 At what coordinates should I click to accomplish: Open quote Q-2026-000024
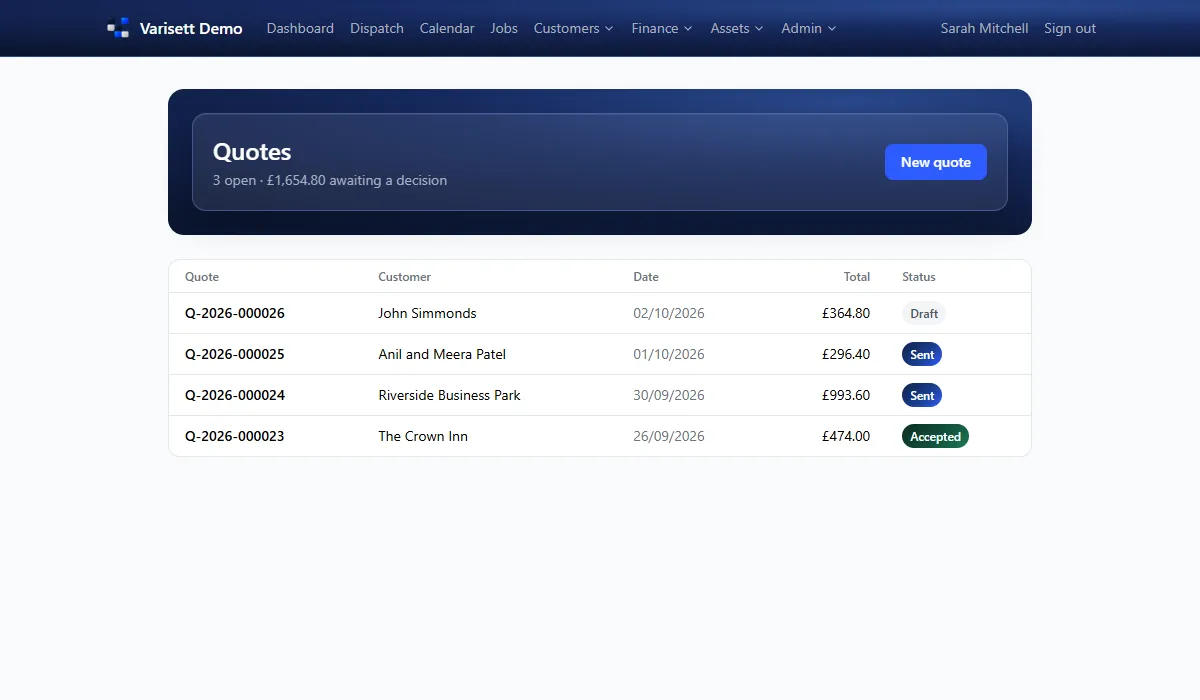(235, 395)
